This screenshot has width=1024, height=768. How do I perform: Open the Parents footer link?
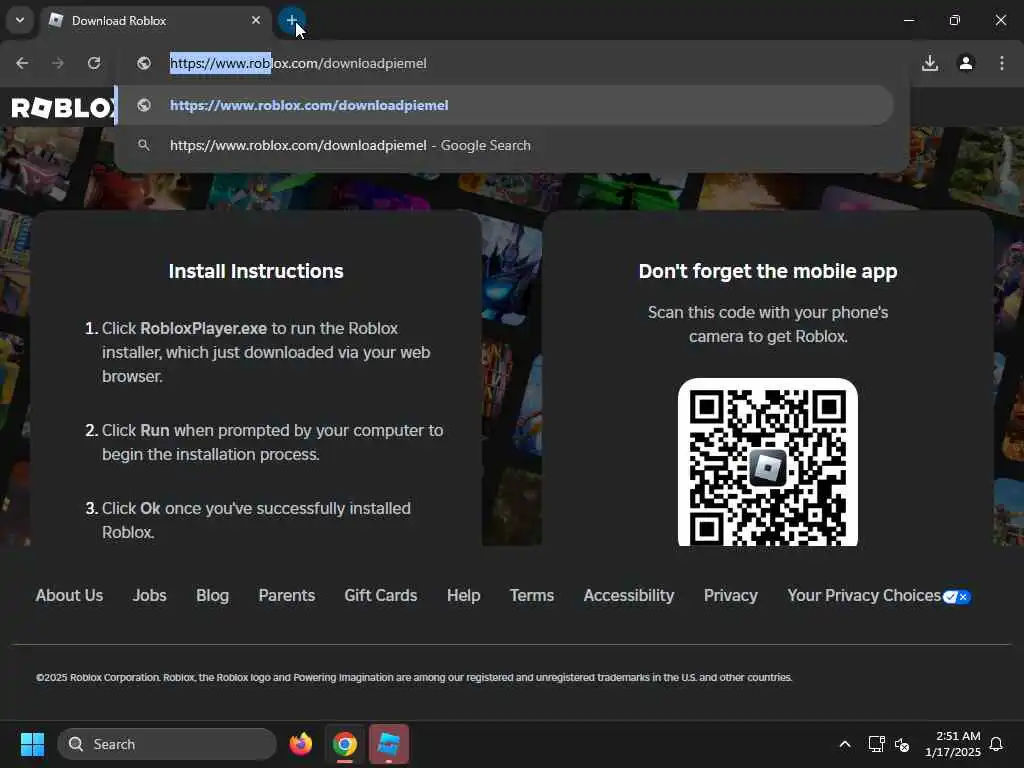[x=287, y=596]
